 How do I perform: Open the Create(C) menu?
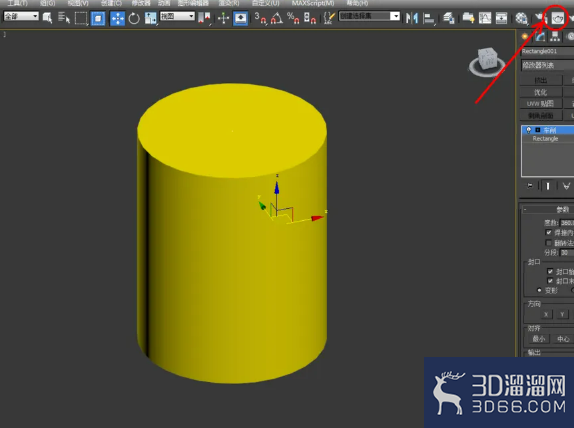click(111, 3)
